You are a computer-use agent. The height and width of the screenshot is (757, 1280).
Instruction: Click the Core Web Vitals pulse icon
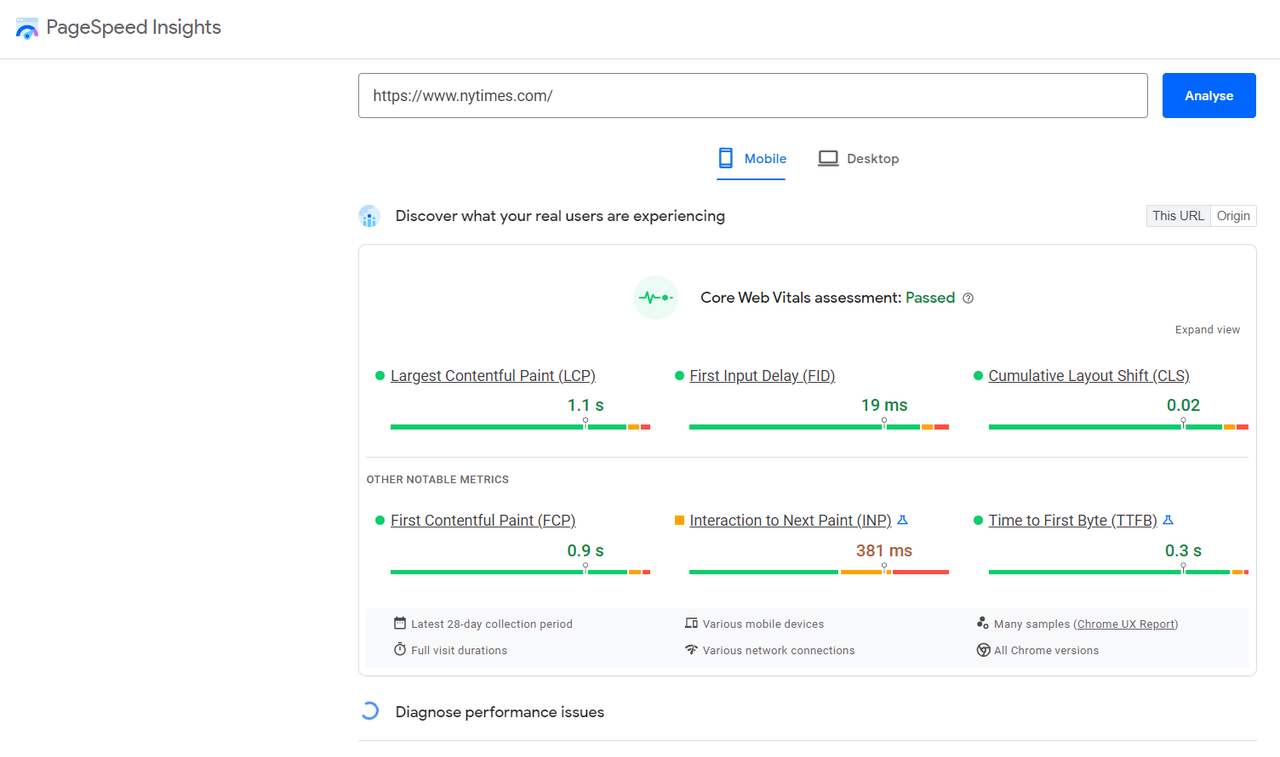[656, 298]
